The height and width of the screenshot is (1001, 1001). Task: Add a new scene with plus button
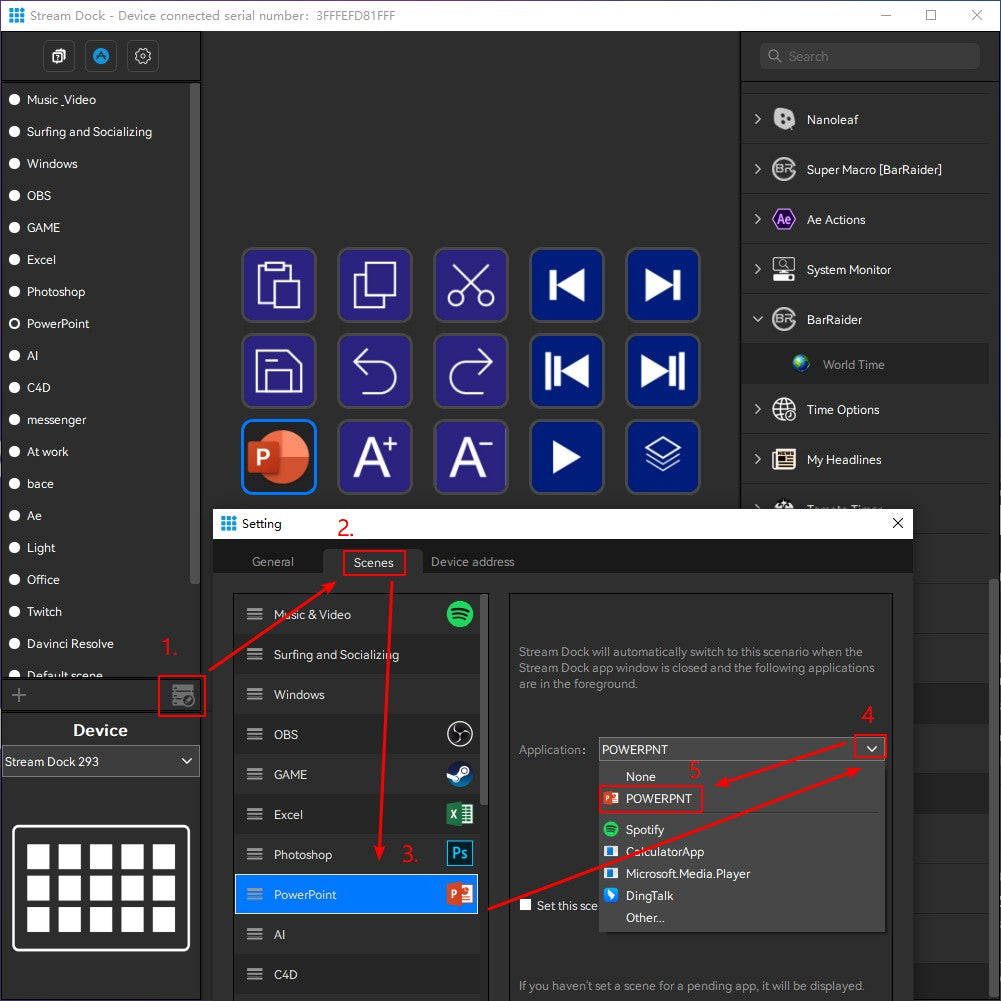tap(18, 695)
